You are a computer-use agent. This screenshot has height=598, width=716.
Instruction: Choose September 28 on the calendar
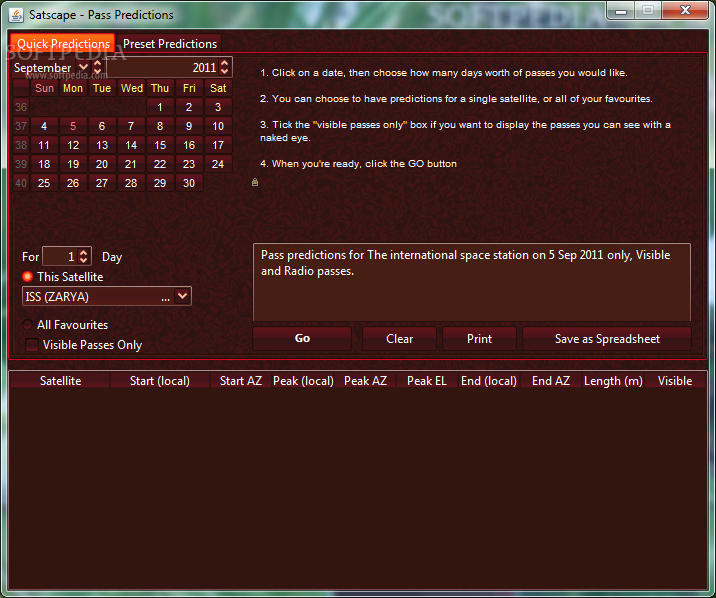(x=131, y=183)
